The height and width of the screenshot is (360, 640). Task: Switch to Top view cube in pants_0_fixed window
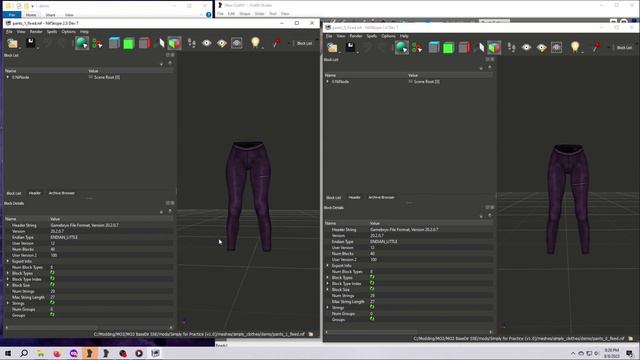pyautogui.click(x=433, y=47)
